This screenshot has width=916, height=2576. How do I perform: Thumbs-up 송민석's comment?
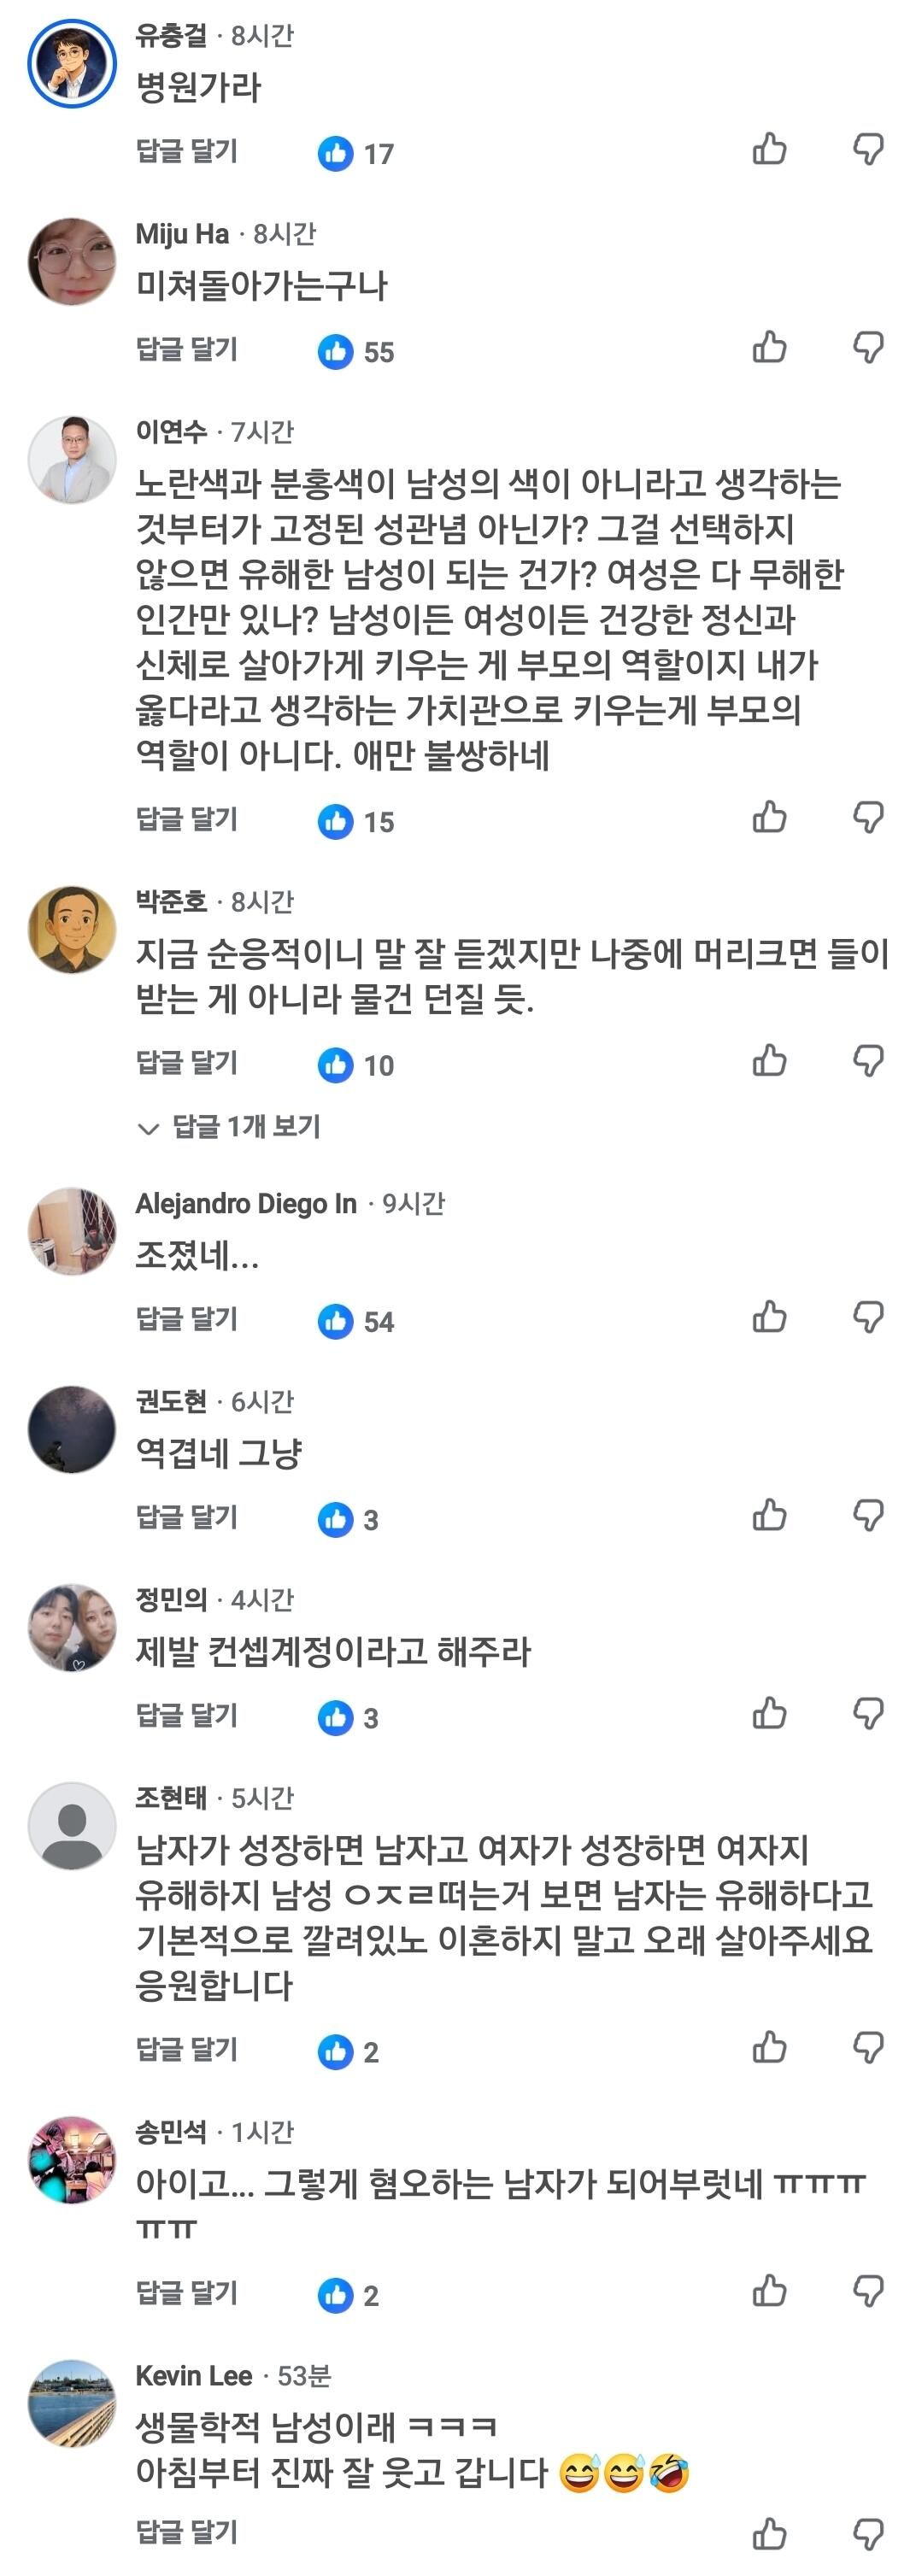pos(769,2290)
